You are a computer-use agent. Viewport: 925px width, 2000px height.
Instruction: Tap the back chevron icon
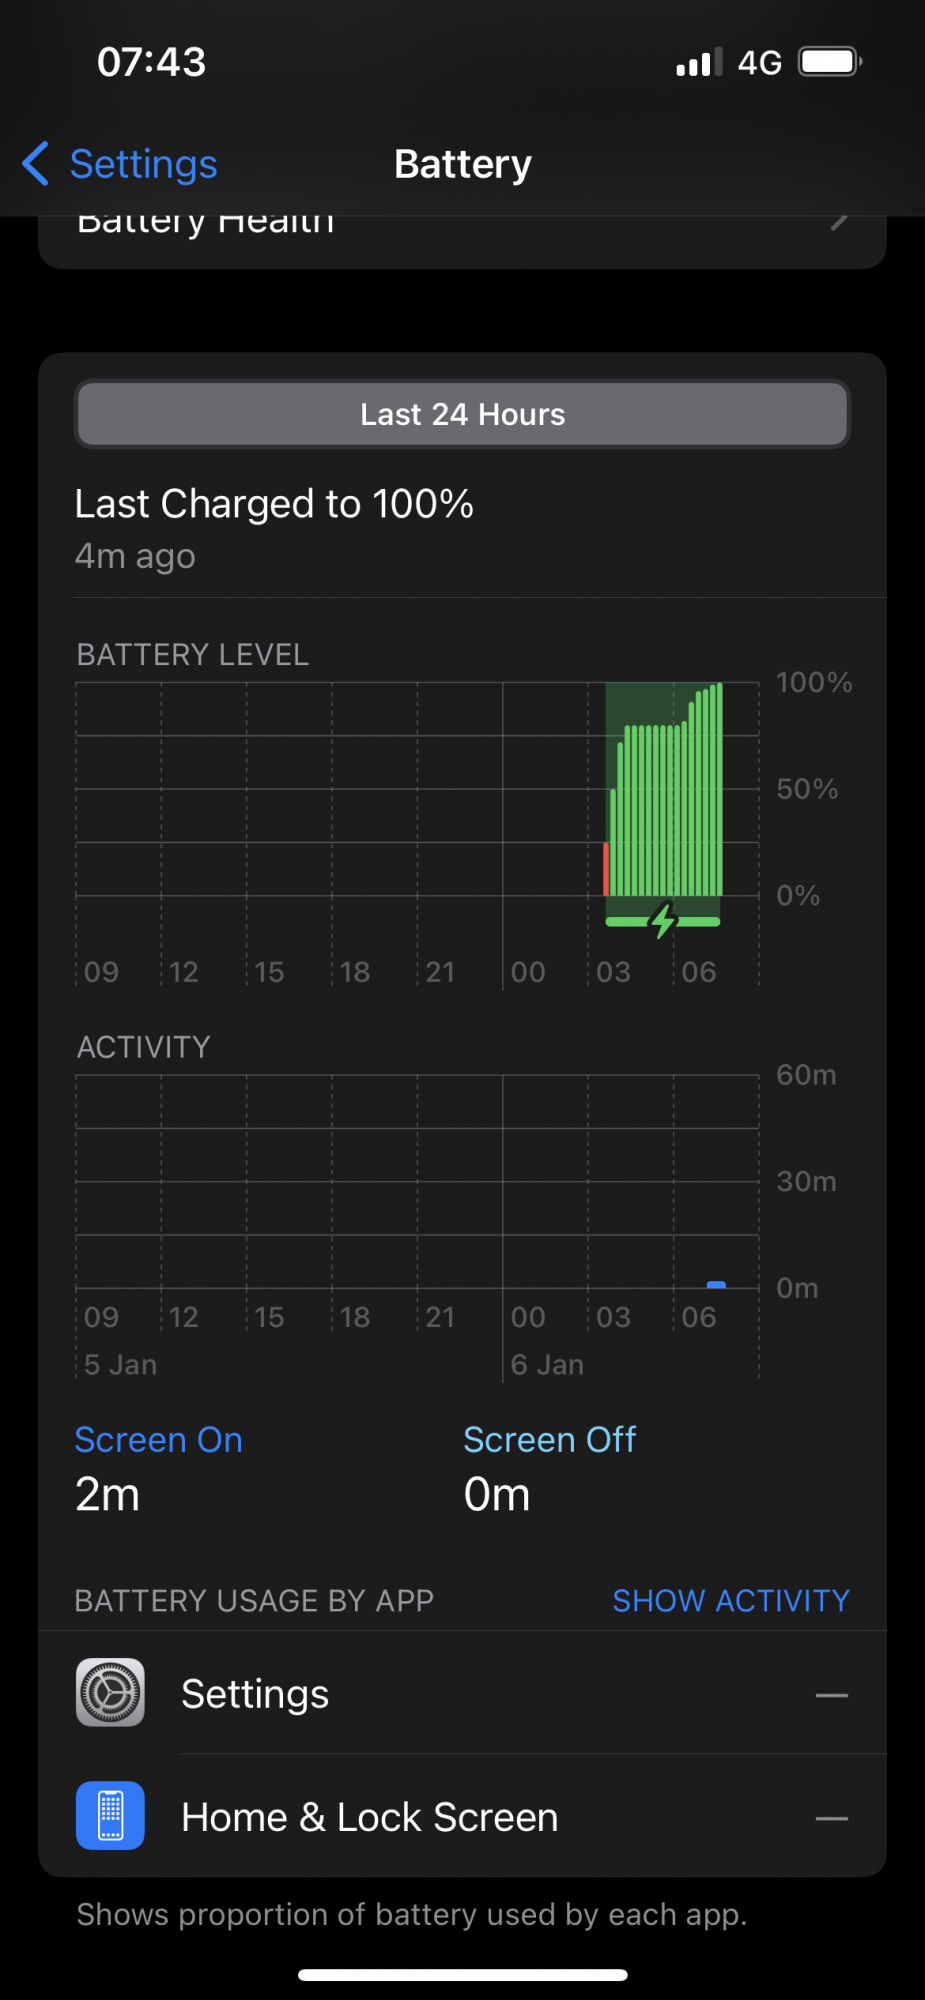click(35, 164)
